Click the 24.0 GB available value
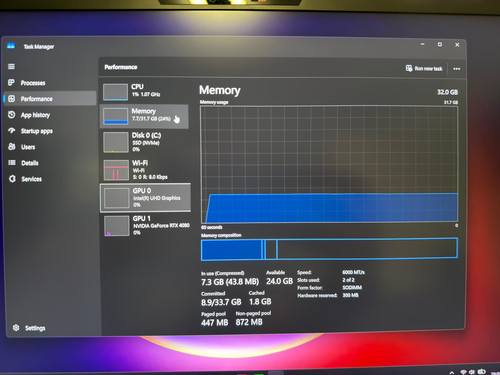This screenshot has width=500, height=375. [x=279, y=281]
